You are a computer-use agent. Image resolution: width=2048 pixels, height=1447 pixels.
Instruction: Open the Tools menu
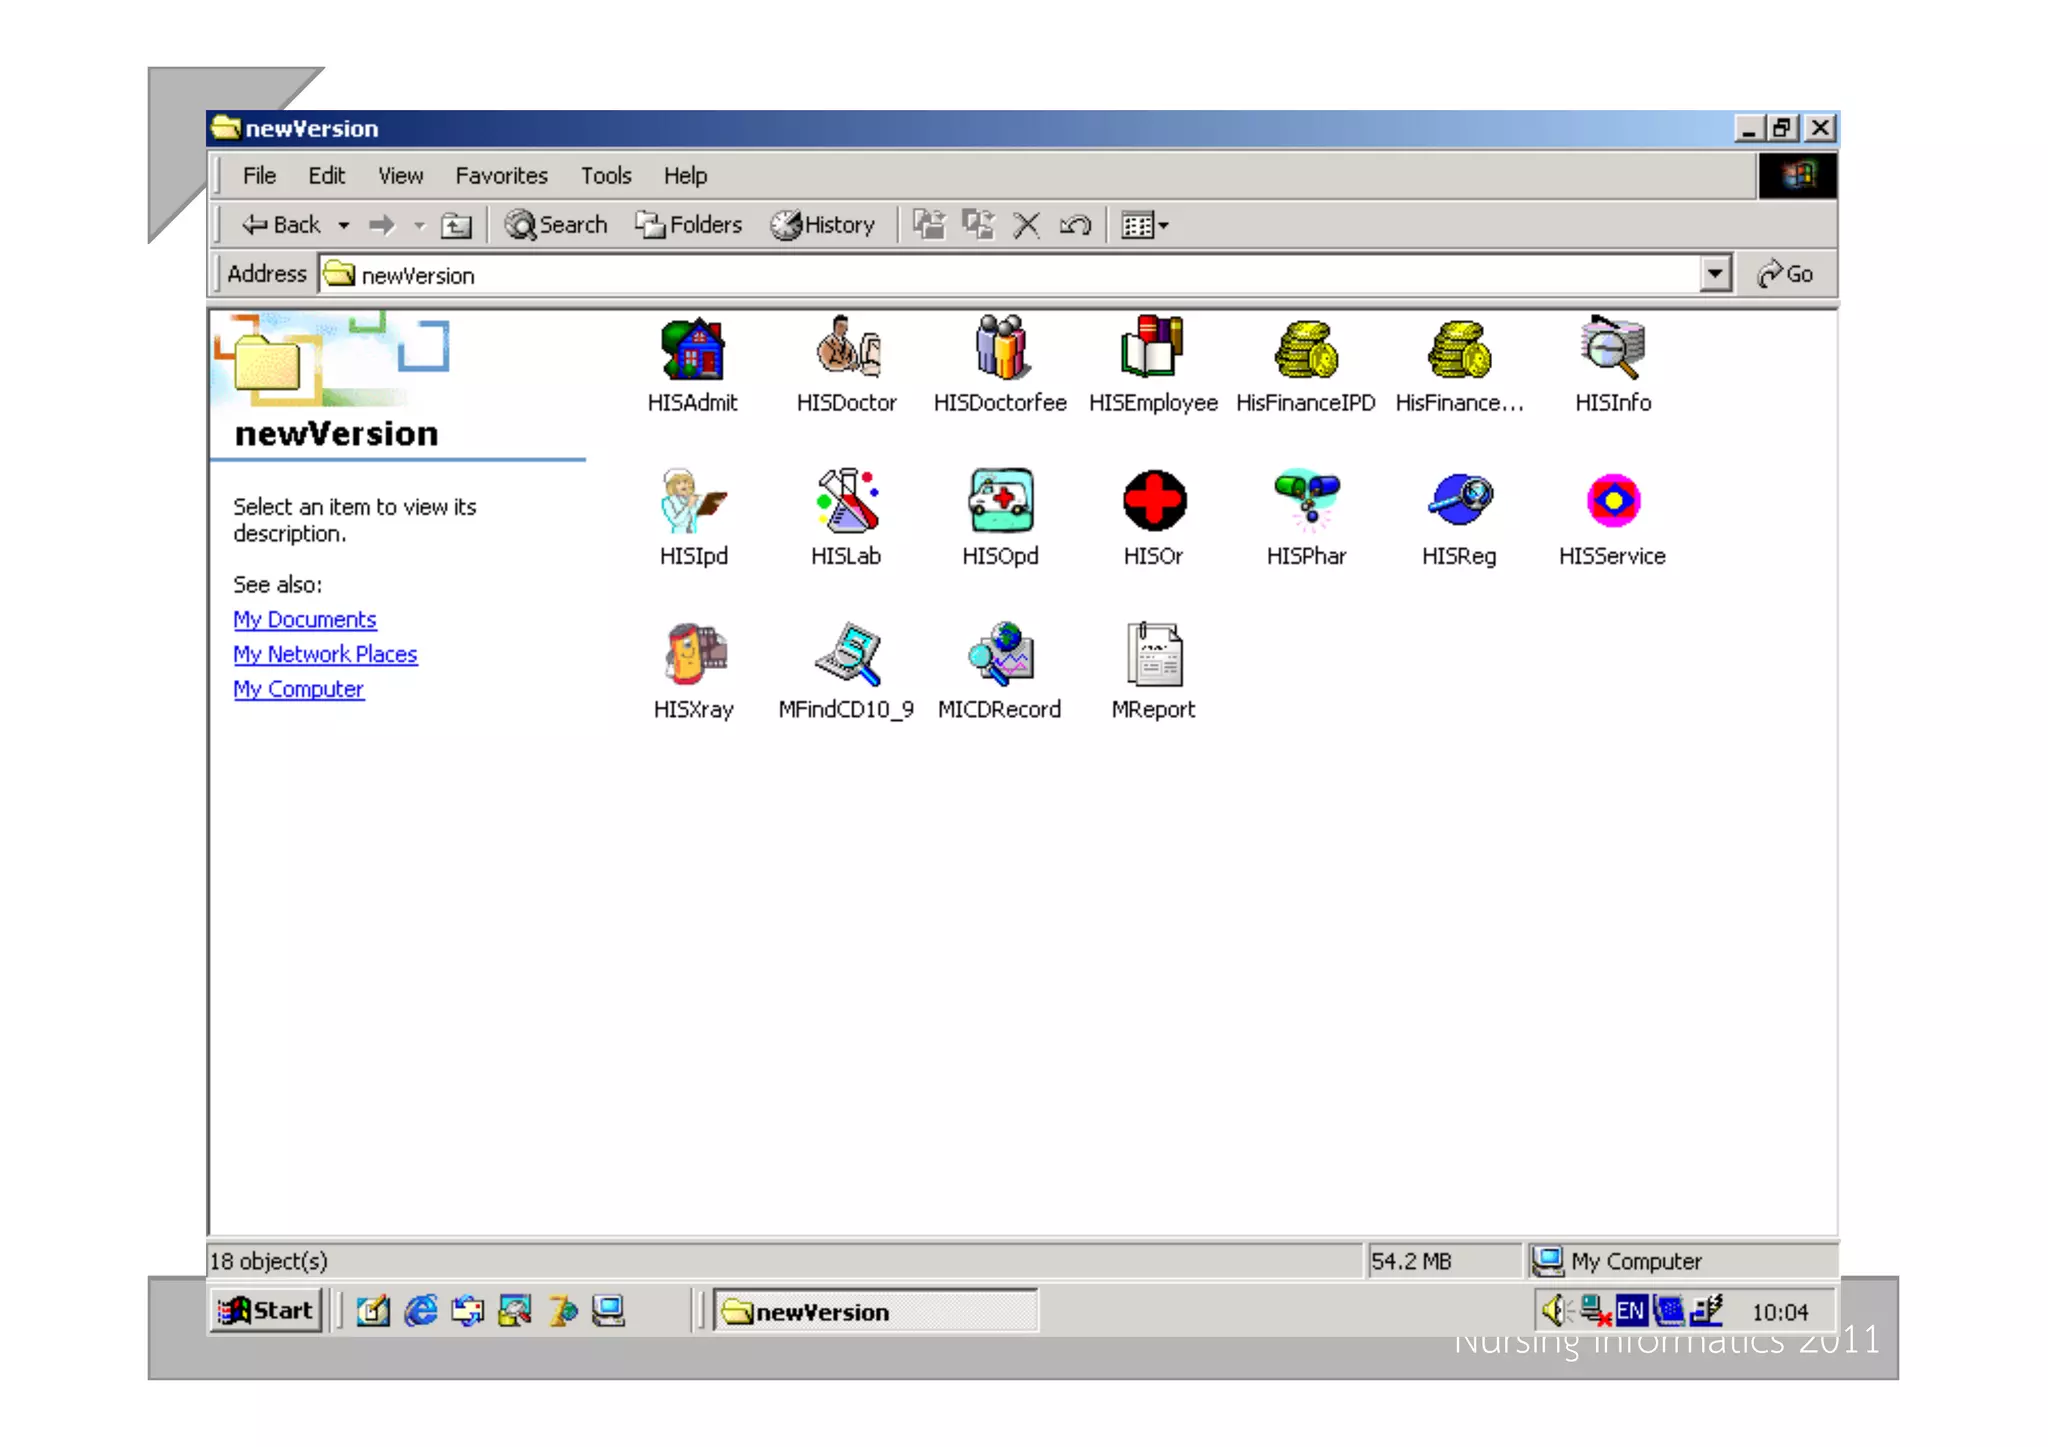tap(606, 176)
